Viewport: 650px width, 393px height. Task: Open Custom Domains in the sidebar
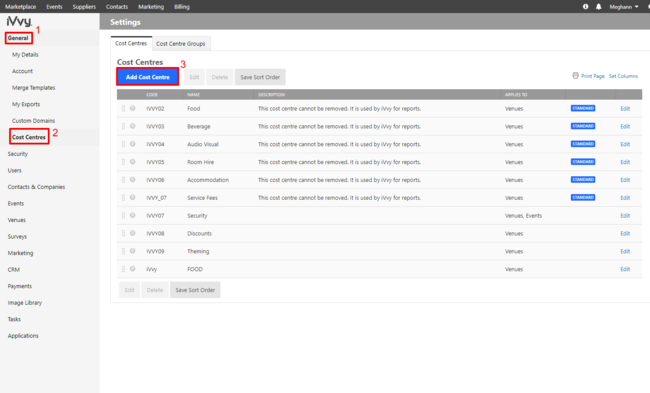click(34, 121)
